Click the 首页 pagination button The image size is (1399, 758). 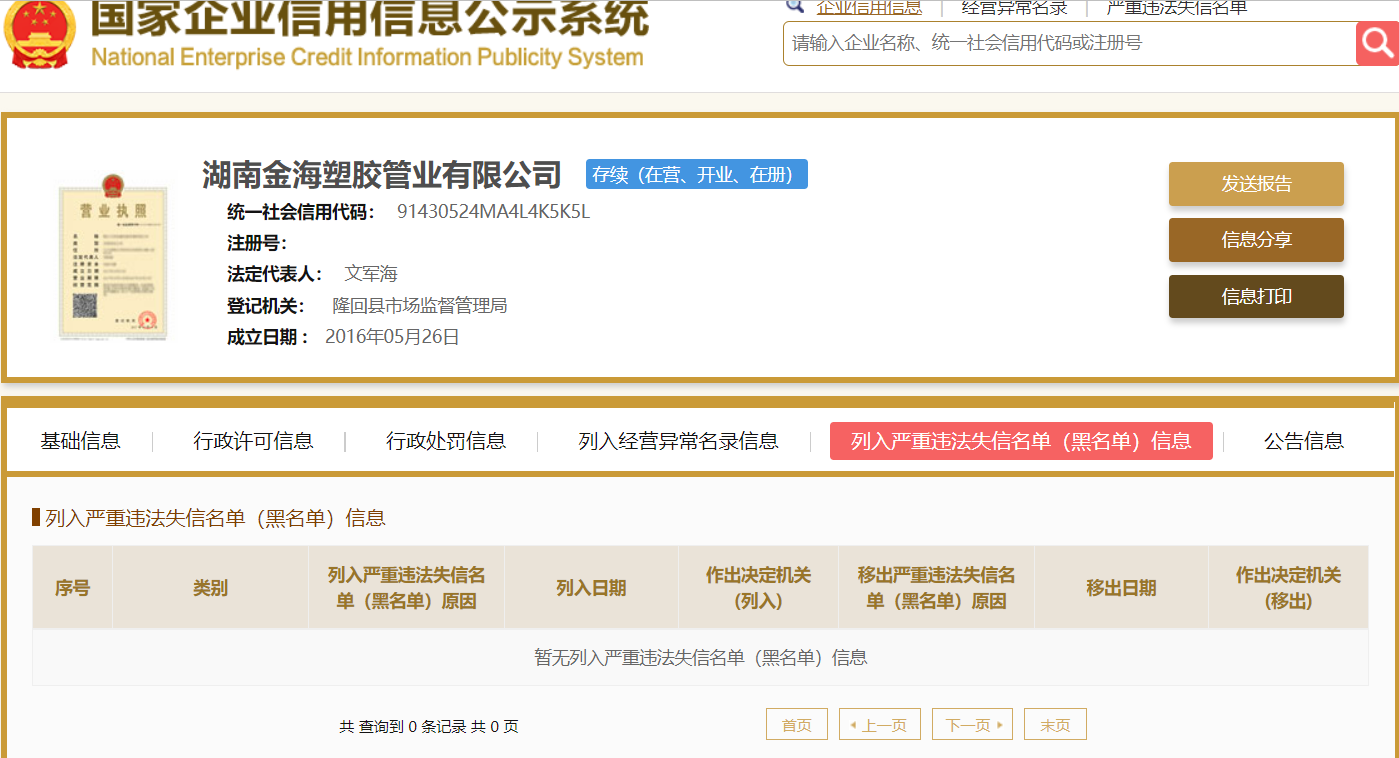(797, 725)
